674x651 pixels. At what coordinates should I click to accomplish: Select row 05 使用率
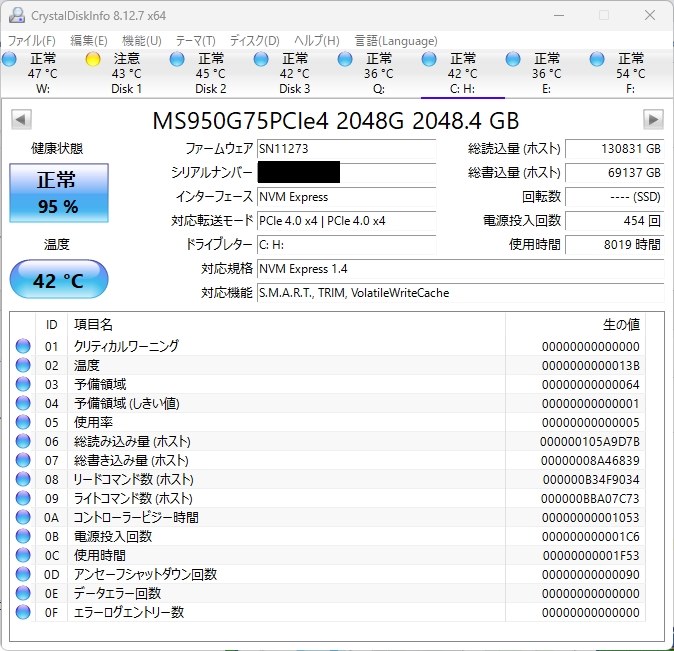point(328,422)
